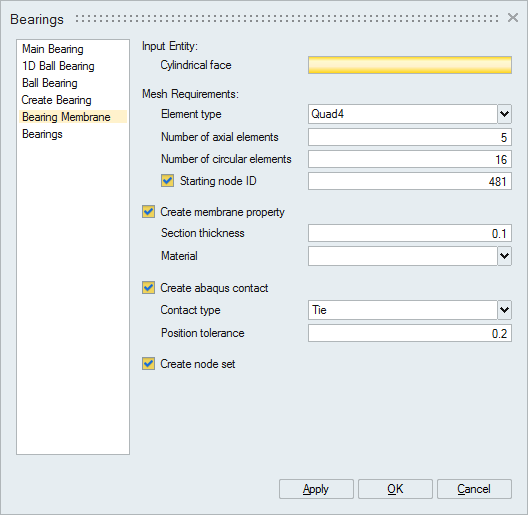Click the Position tolerance input field
This screenshot has width=528, height=515.
click(x=410, y=333)
